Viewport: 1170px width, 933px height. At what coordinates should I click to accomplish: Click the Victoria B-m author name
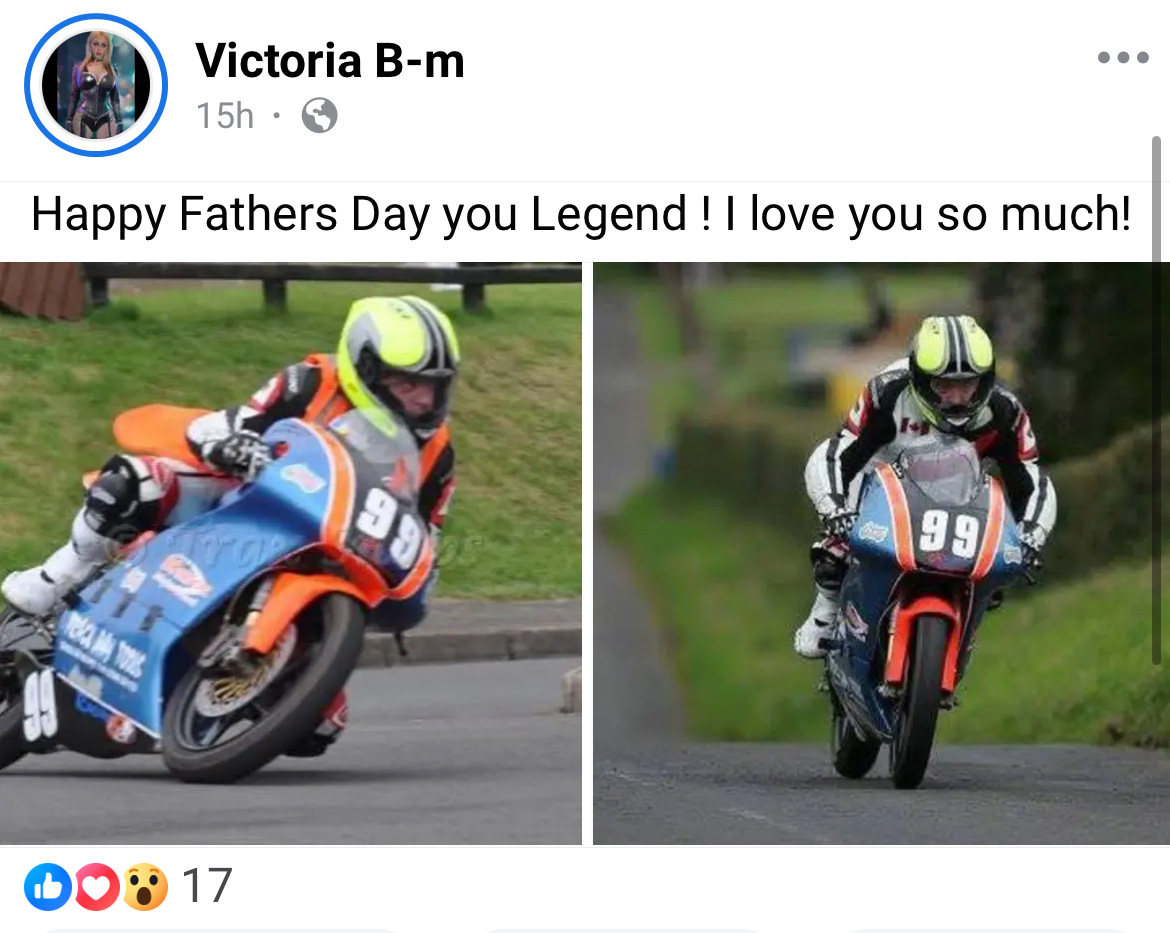(x=330, y=60)
